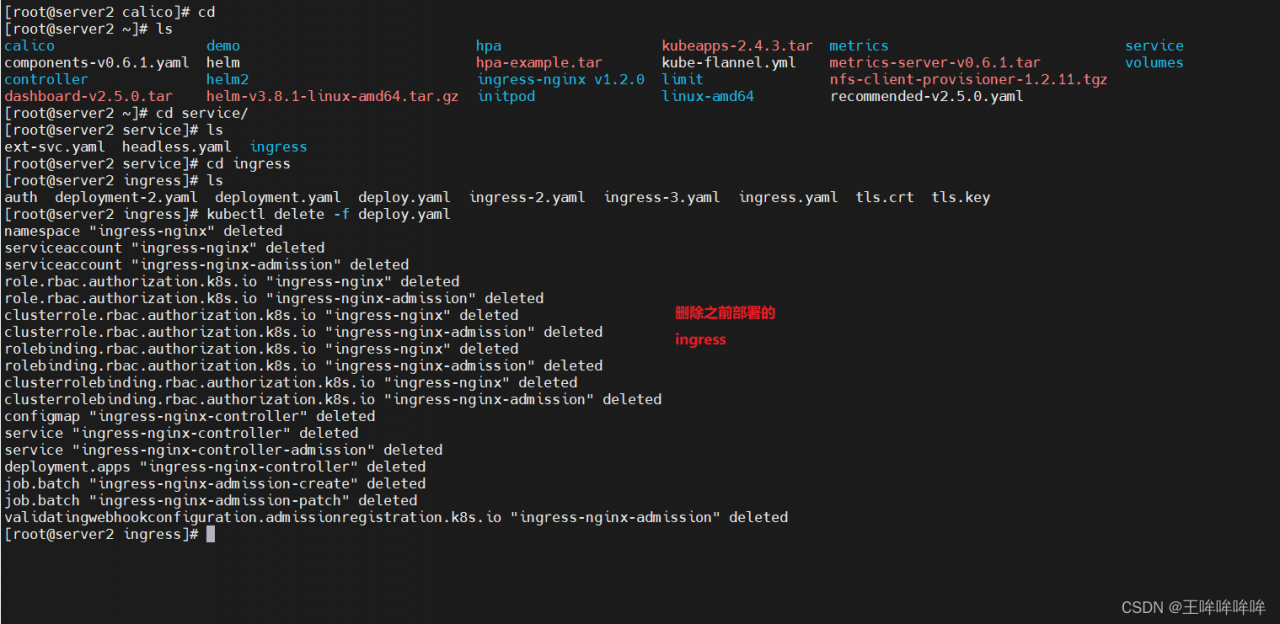This screenshot has width=1280, height=624.
Task: Click the red Chinese annotation above "ingress"
Action: point(725,313)
